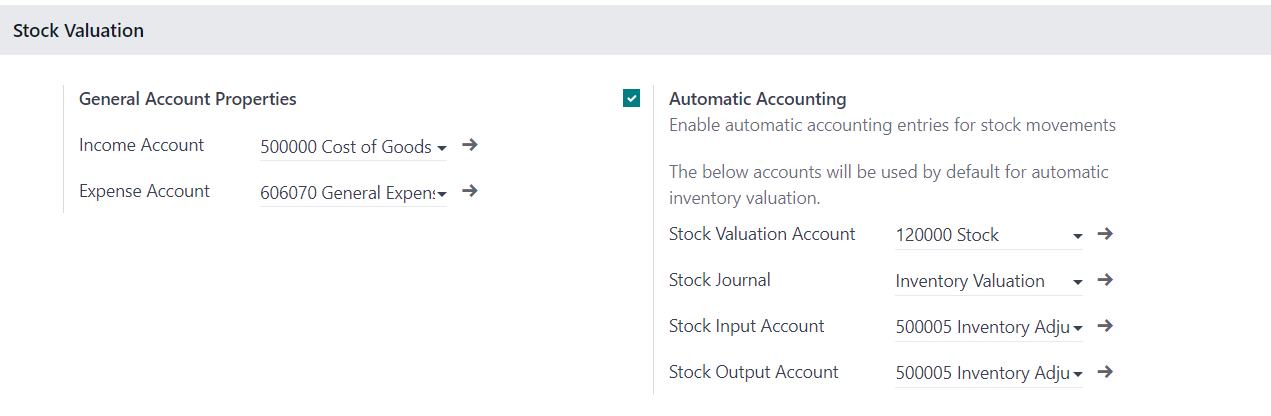This screenshot has height=416, width=1271.
Task: Open Stock Valuation Account external link arrow
Action: [x=1105, y=234]
